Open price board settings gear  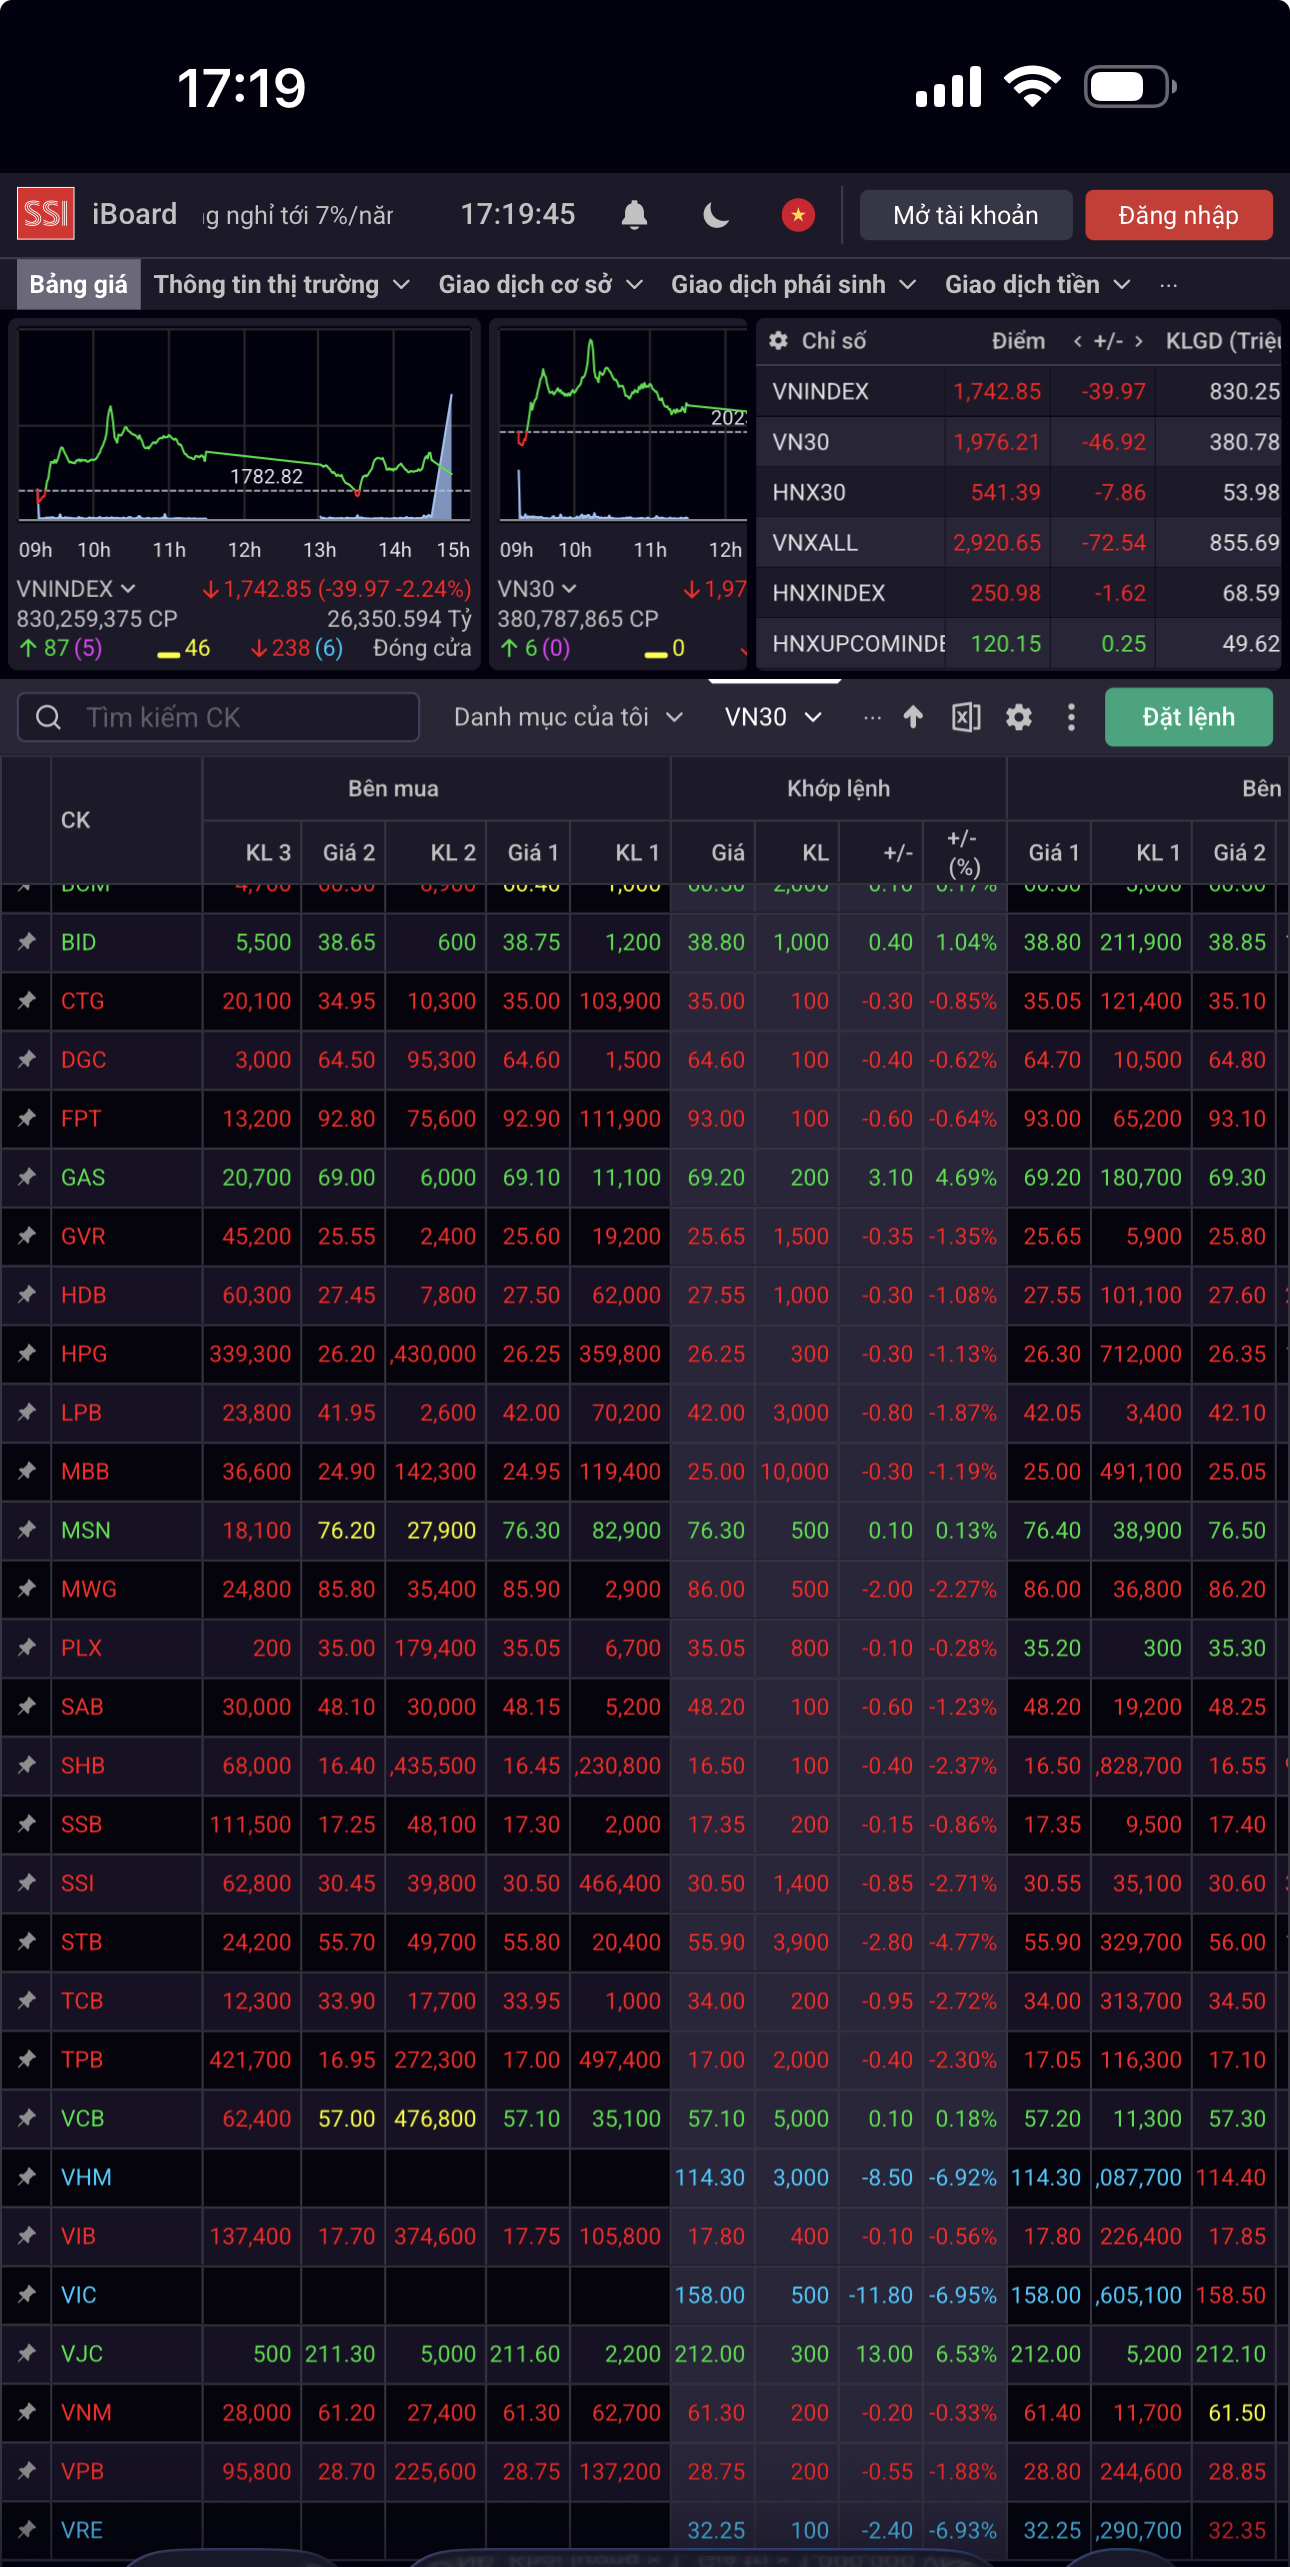(1018, 717)
